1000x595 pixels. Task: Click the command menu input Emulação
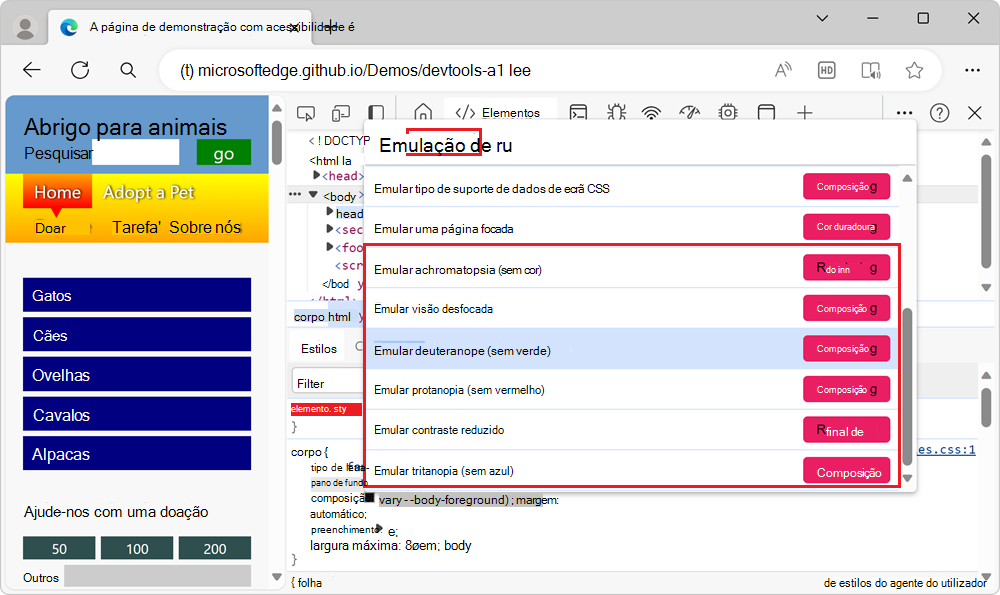coord(640,145)
